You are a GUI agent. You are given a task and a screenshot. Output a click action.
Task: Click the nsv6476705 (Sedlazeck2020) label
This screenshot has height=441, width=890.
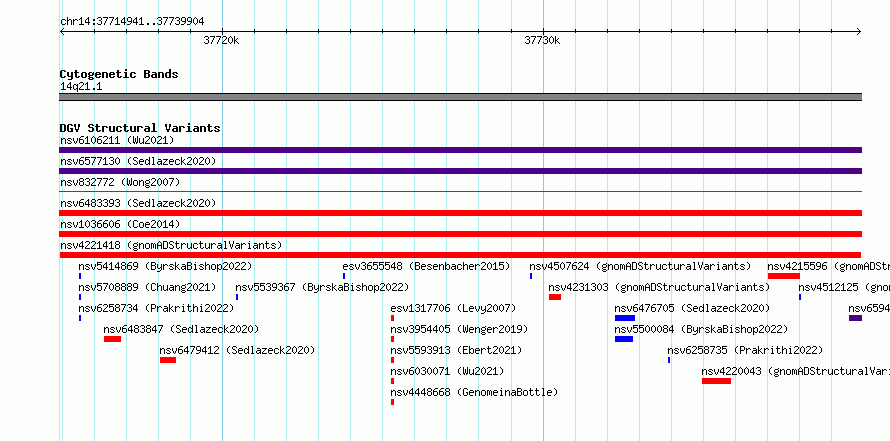click(x=692, y=308)
